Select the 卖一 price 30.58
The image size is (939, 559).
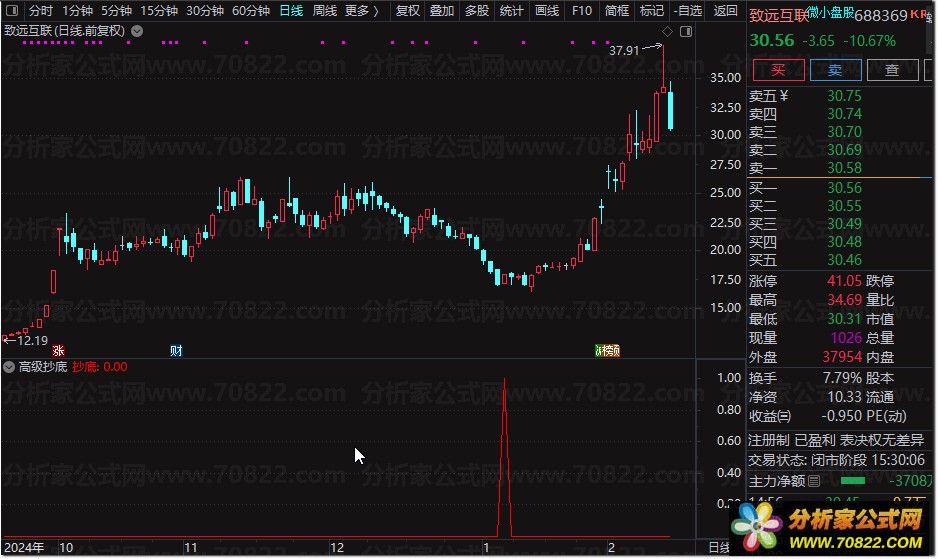[844, 168]
